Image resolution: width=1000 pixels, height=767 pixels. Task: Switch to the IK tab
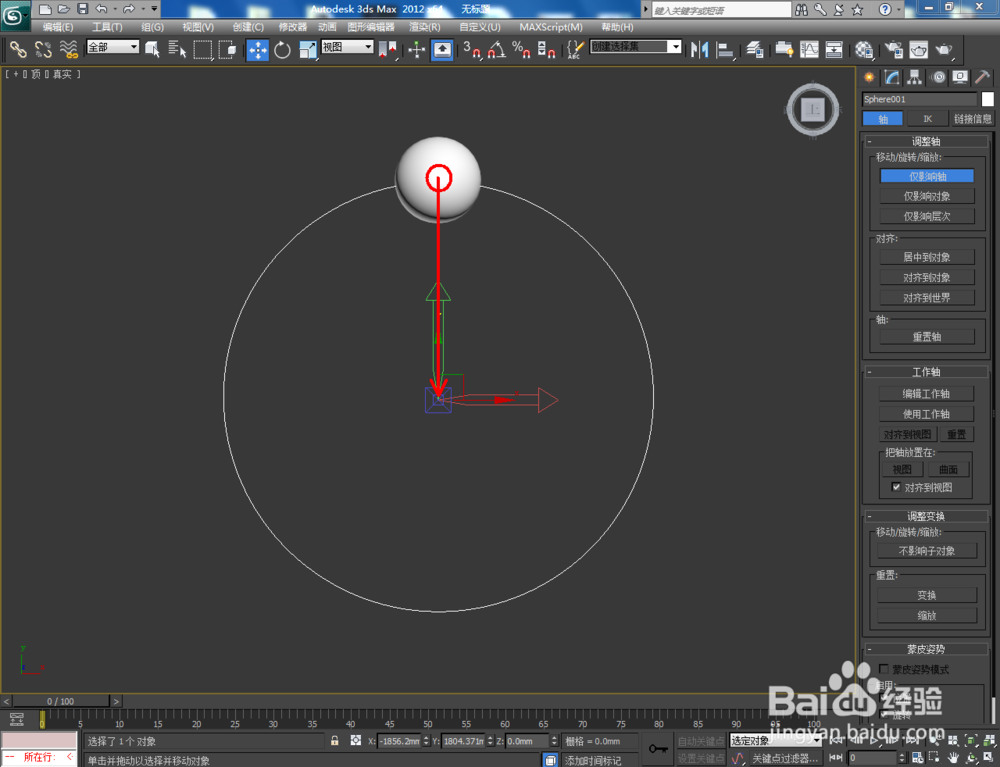coord(927,118)
